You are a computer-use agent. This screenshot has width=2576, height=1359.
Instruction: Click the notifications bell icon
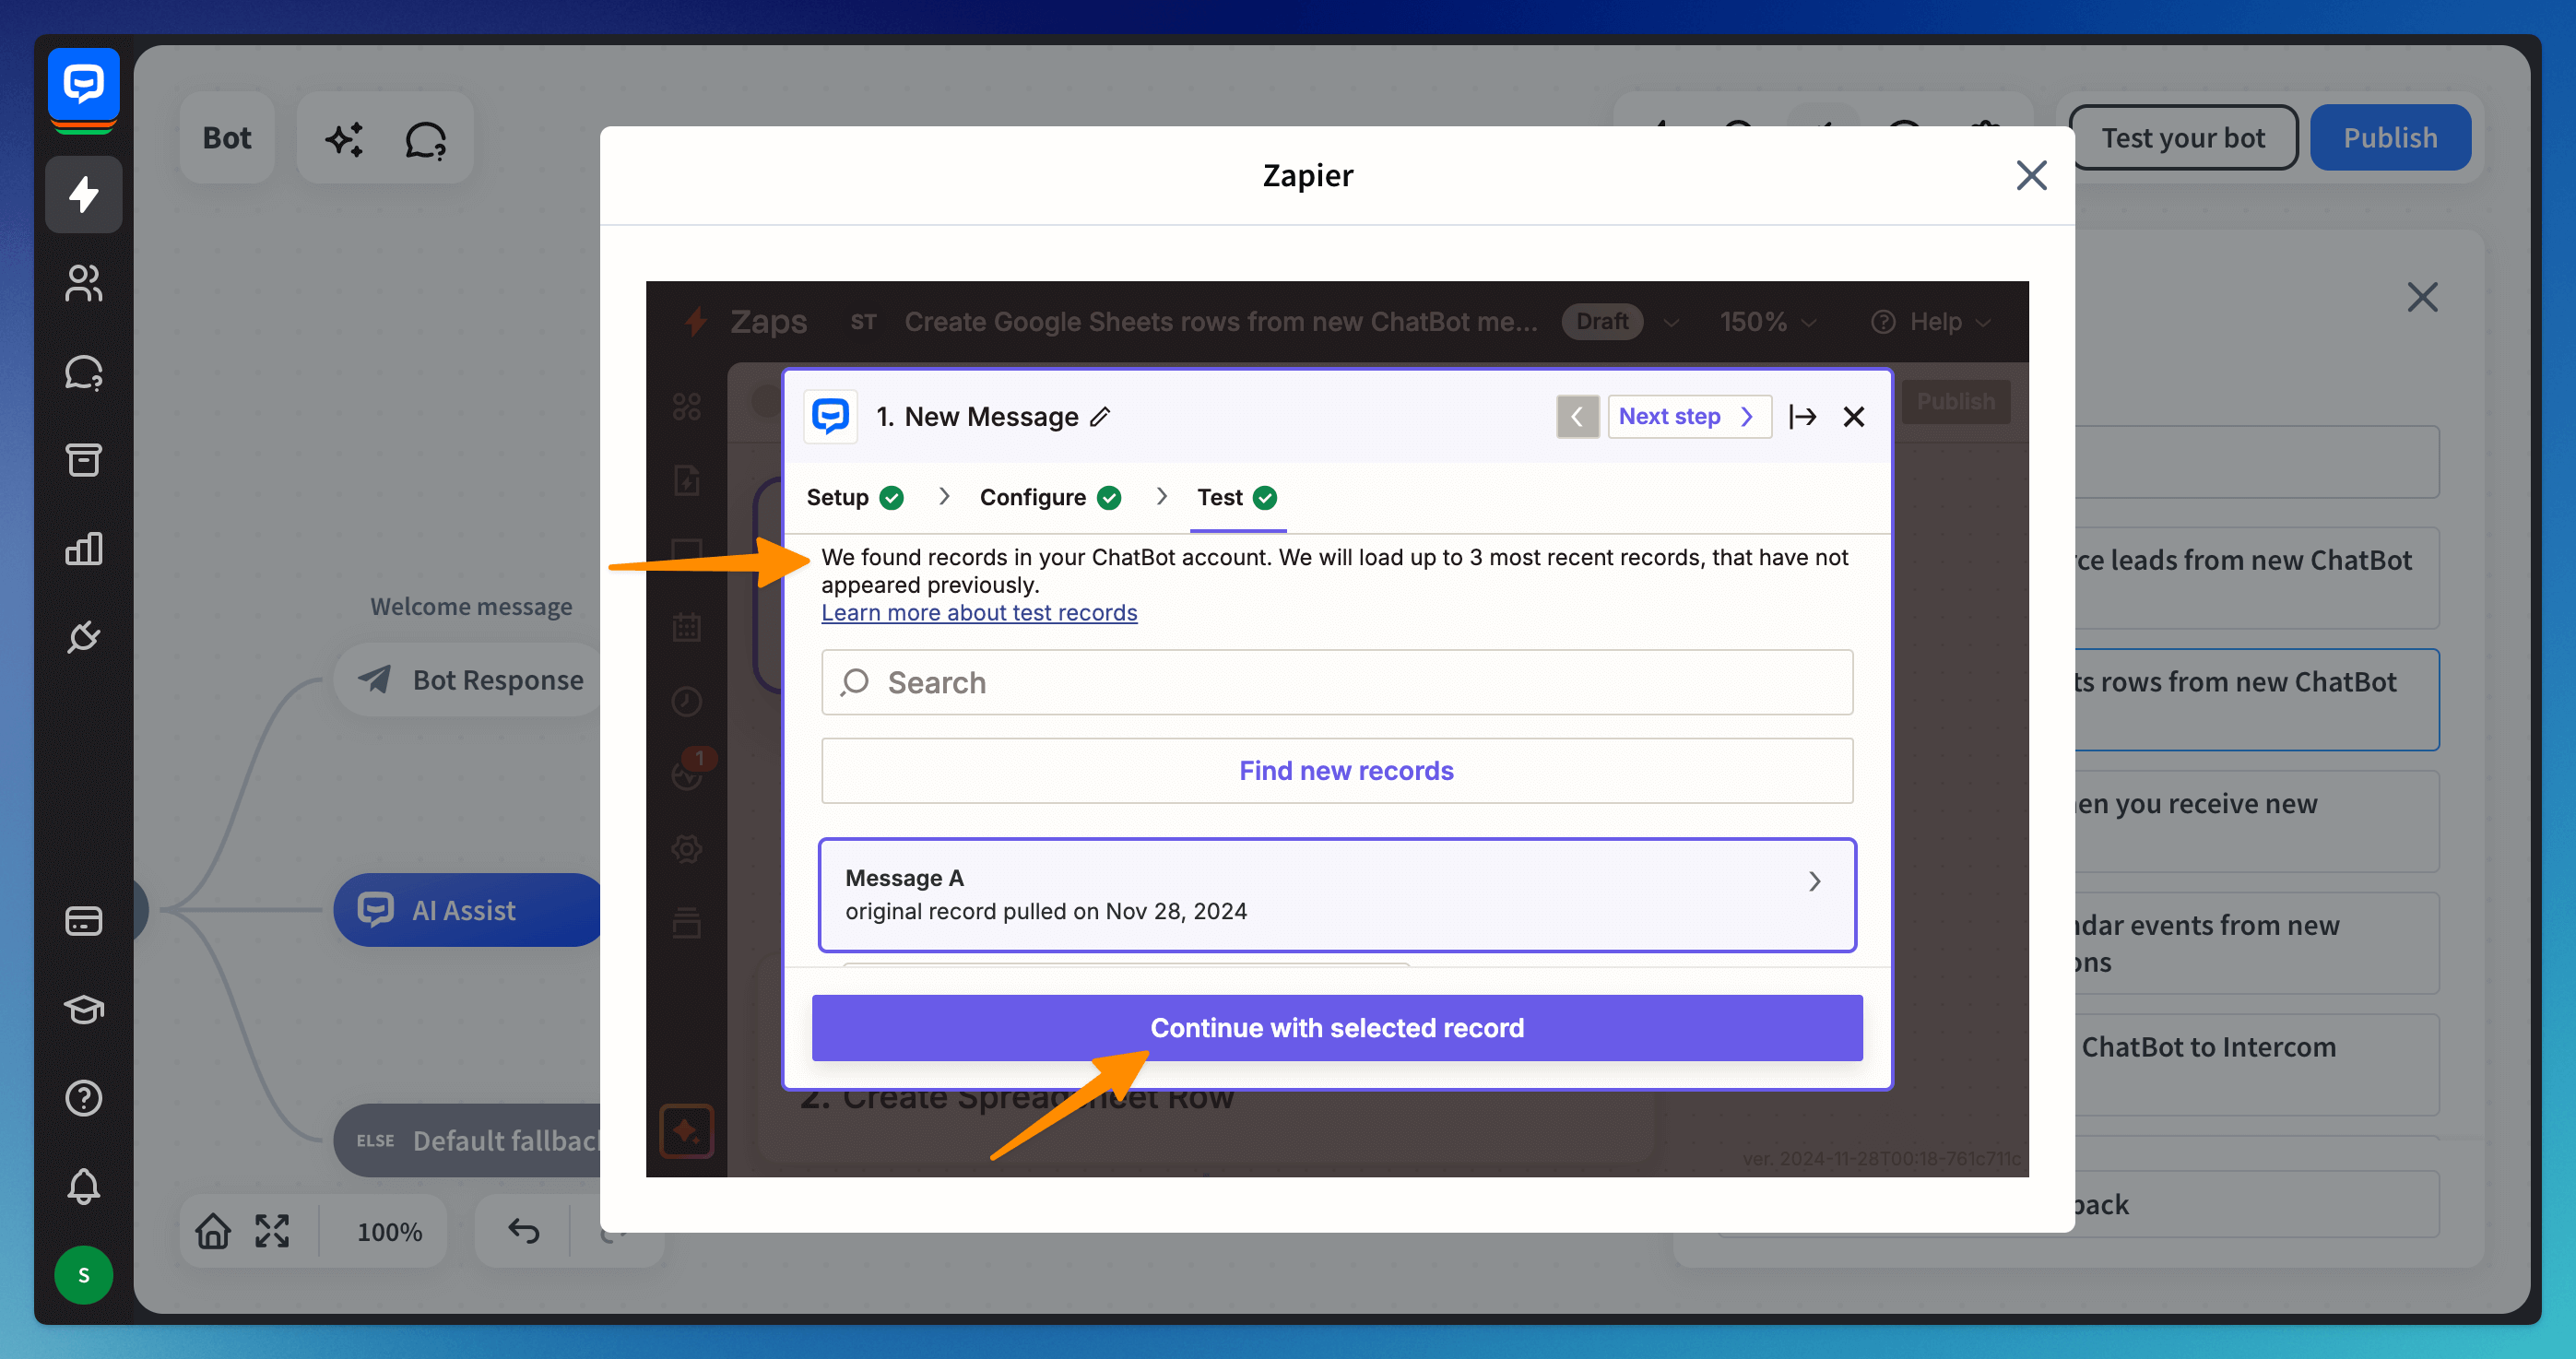pos(84,1186)
